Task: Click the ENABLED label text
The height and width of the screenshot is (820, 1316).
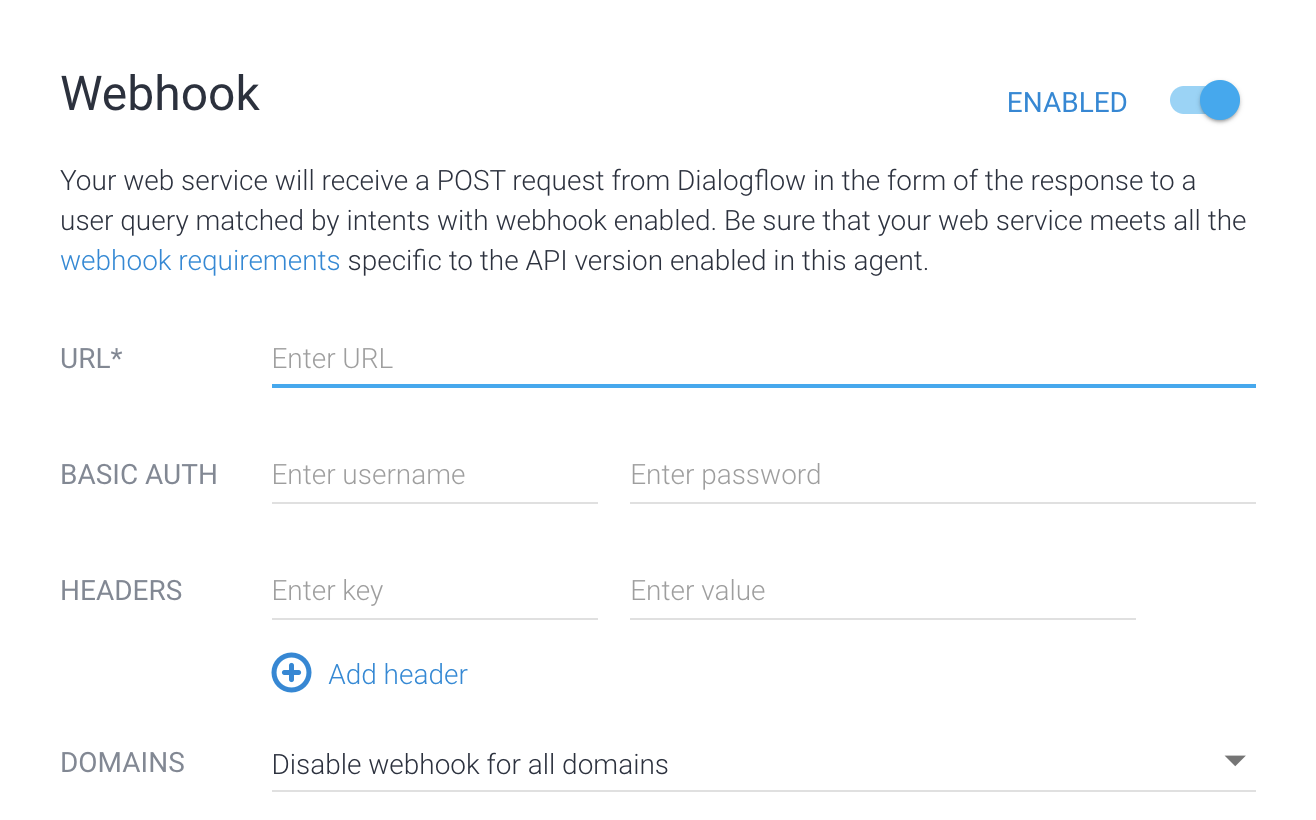Action: coord(1066,102)
